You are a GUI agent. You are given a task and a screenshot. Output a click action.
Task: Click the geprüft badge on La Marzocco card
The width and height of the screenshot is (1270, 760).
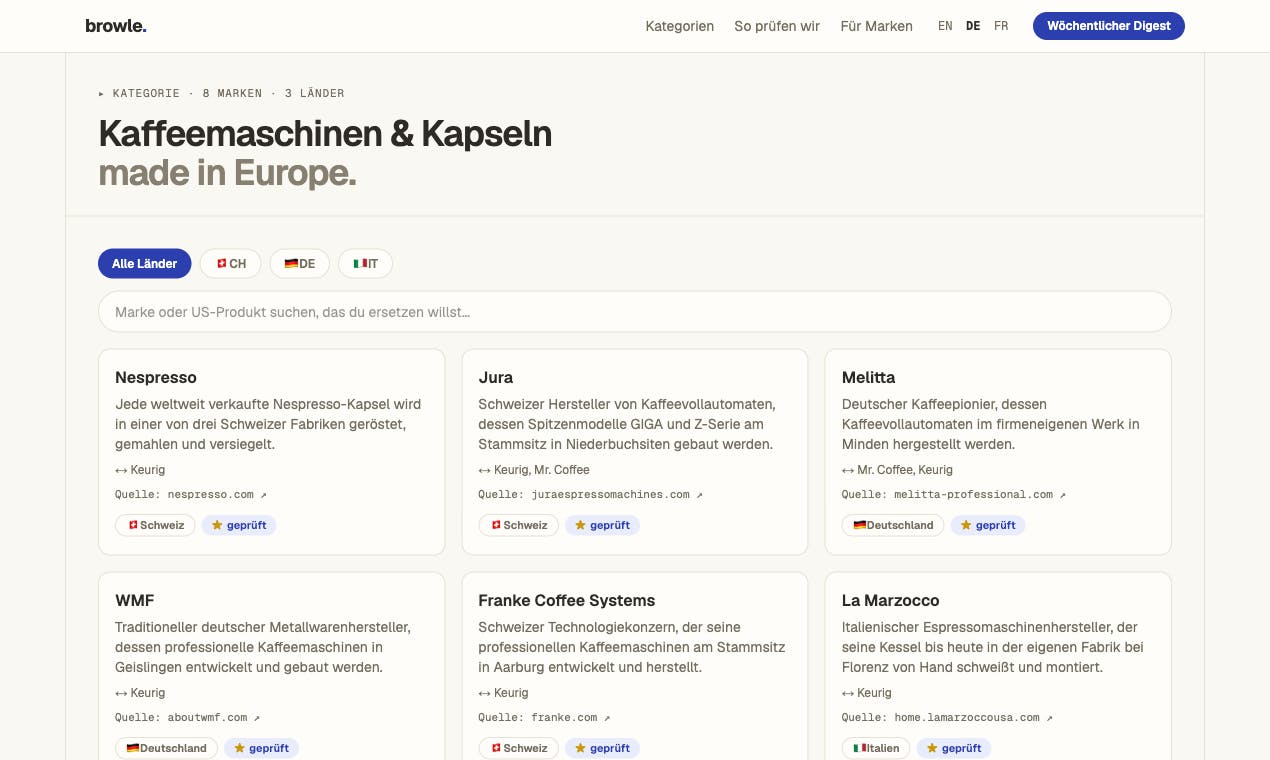pos(954,748)
